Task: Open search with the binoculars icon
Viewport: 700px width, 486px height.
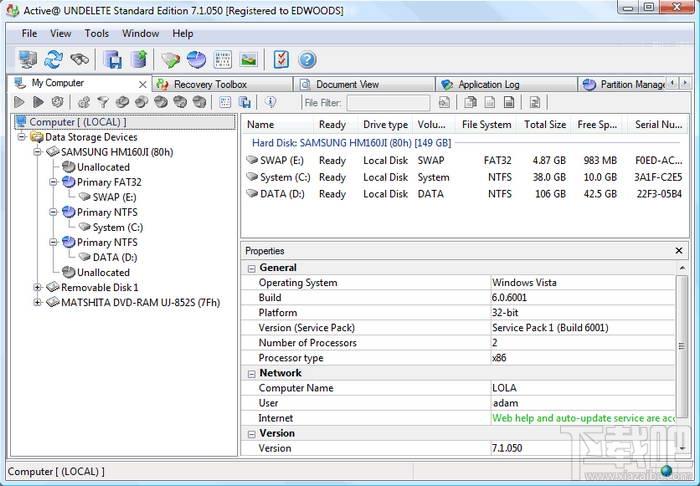Action: (x=79, y=59)
